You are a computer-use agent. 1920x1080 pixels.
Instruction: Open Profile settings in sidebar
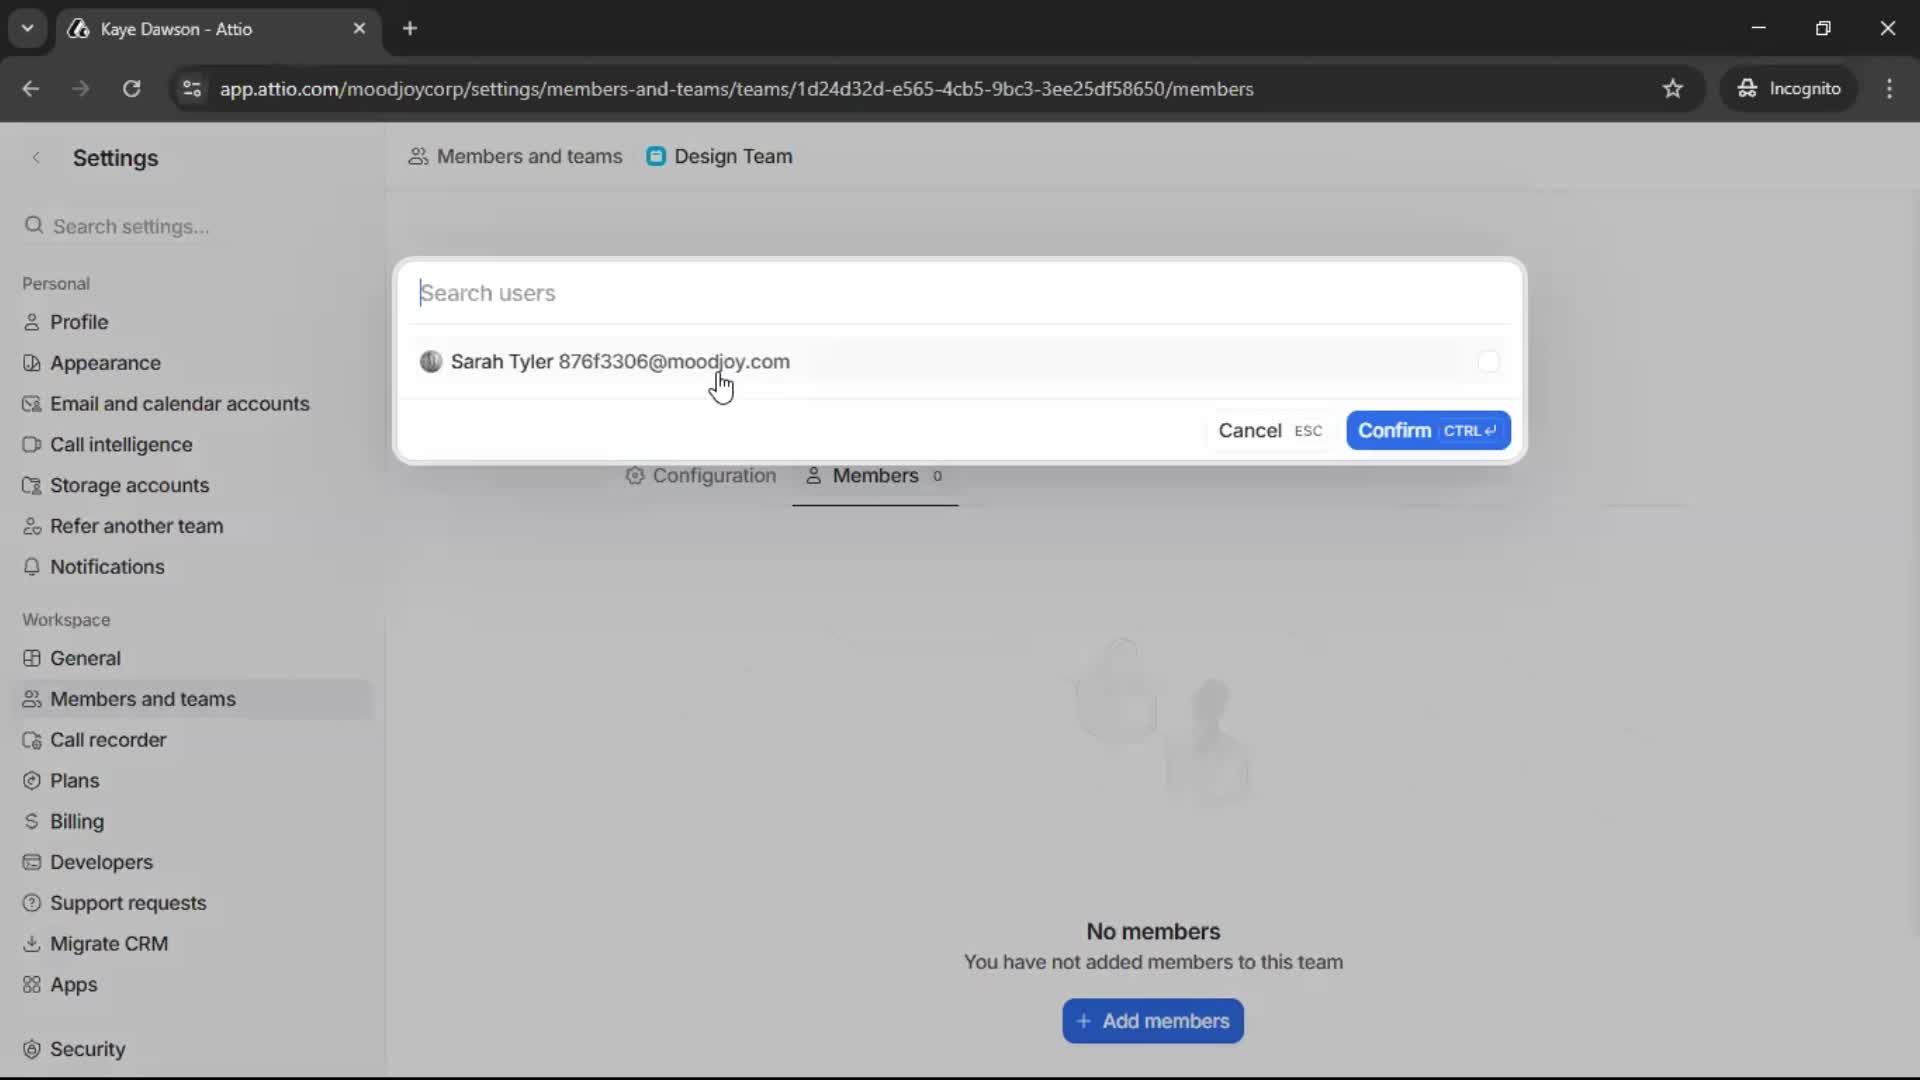point(79,321)
